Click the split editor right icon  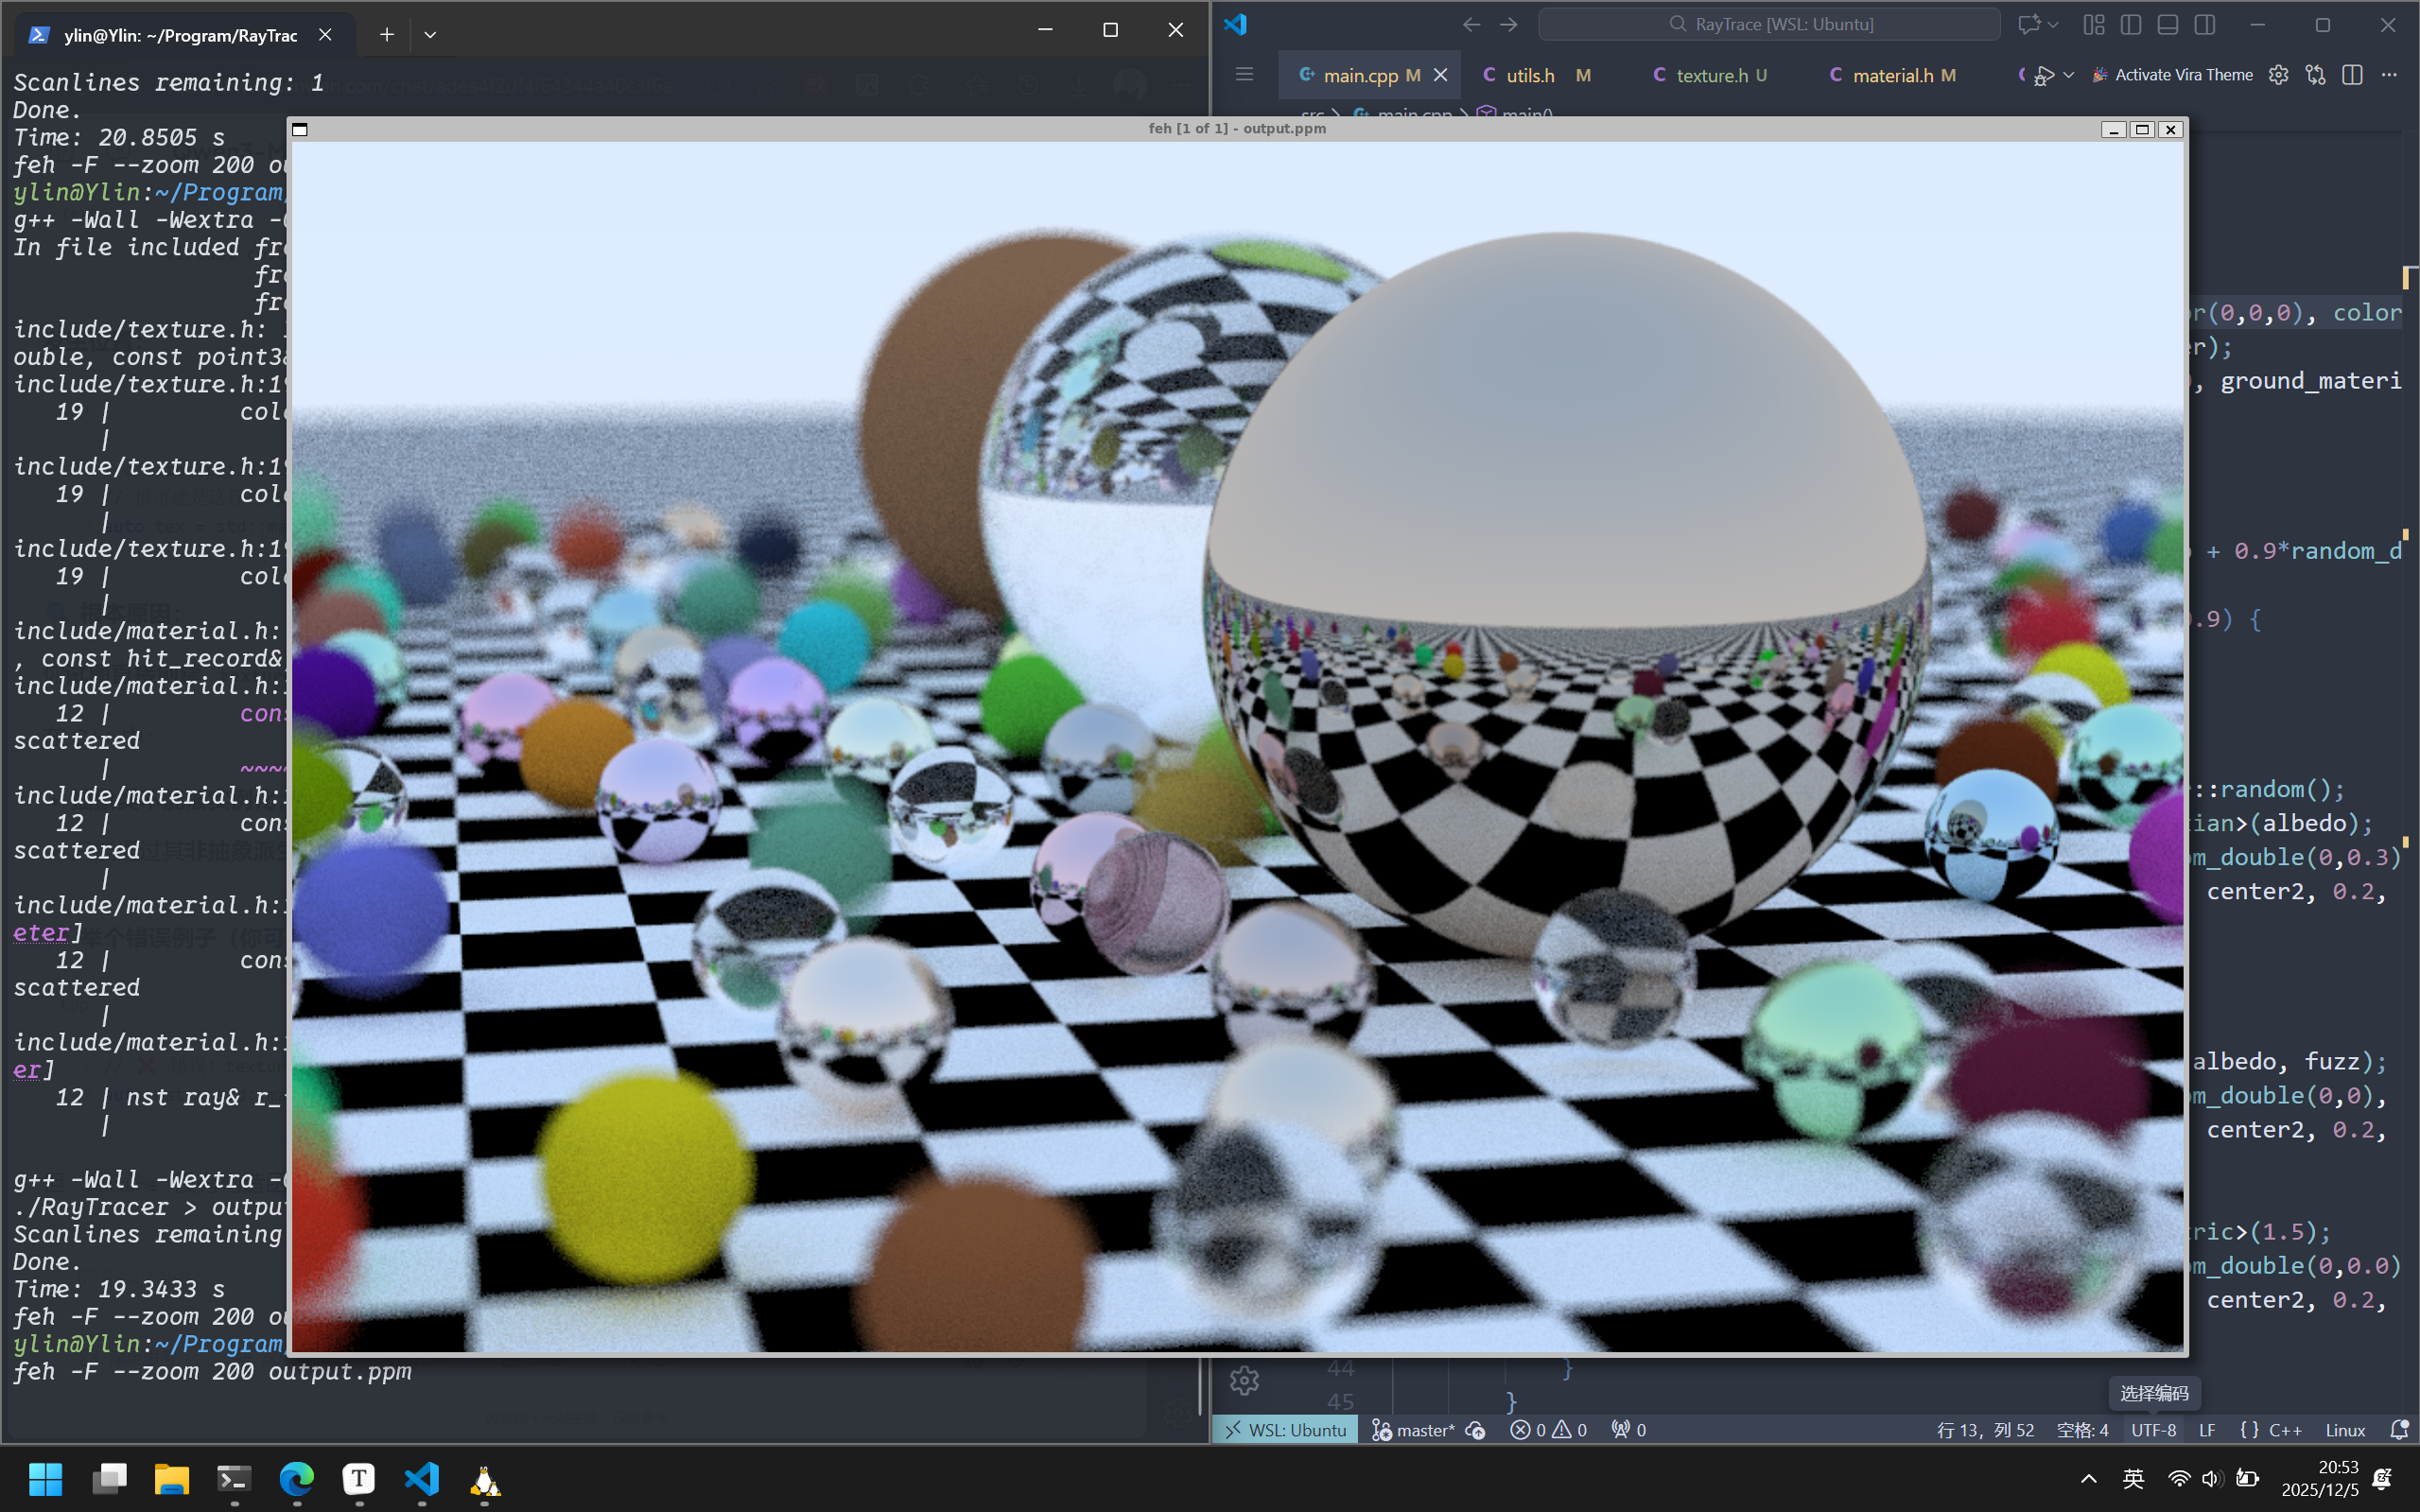tap(2352, 75)
